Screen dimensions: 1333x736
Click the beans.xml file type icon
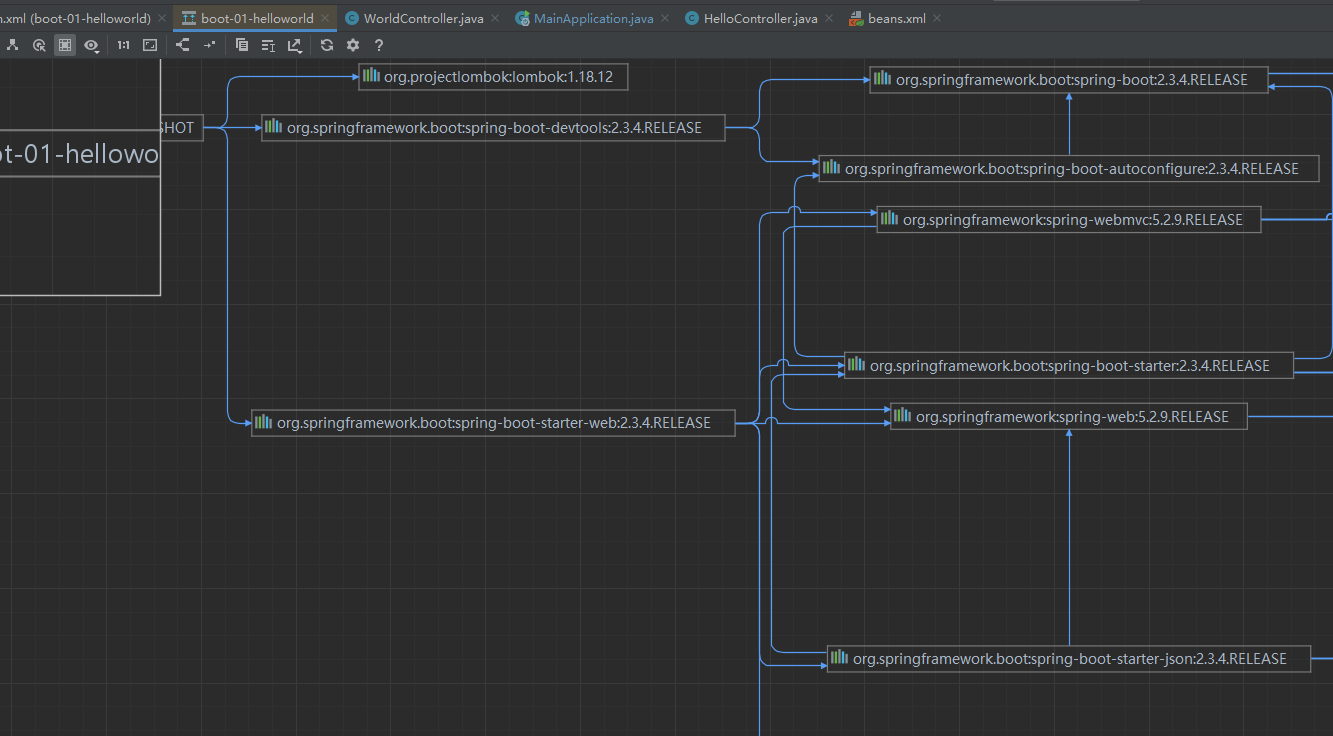(856, 19)
